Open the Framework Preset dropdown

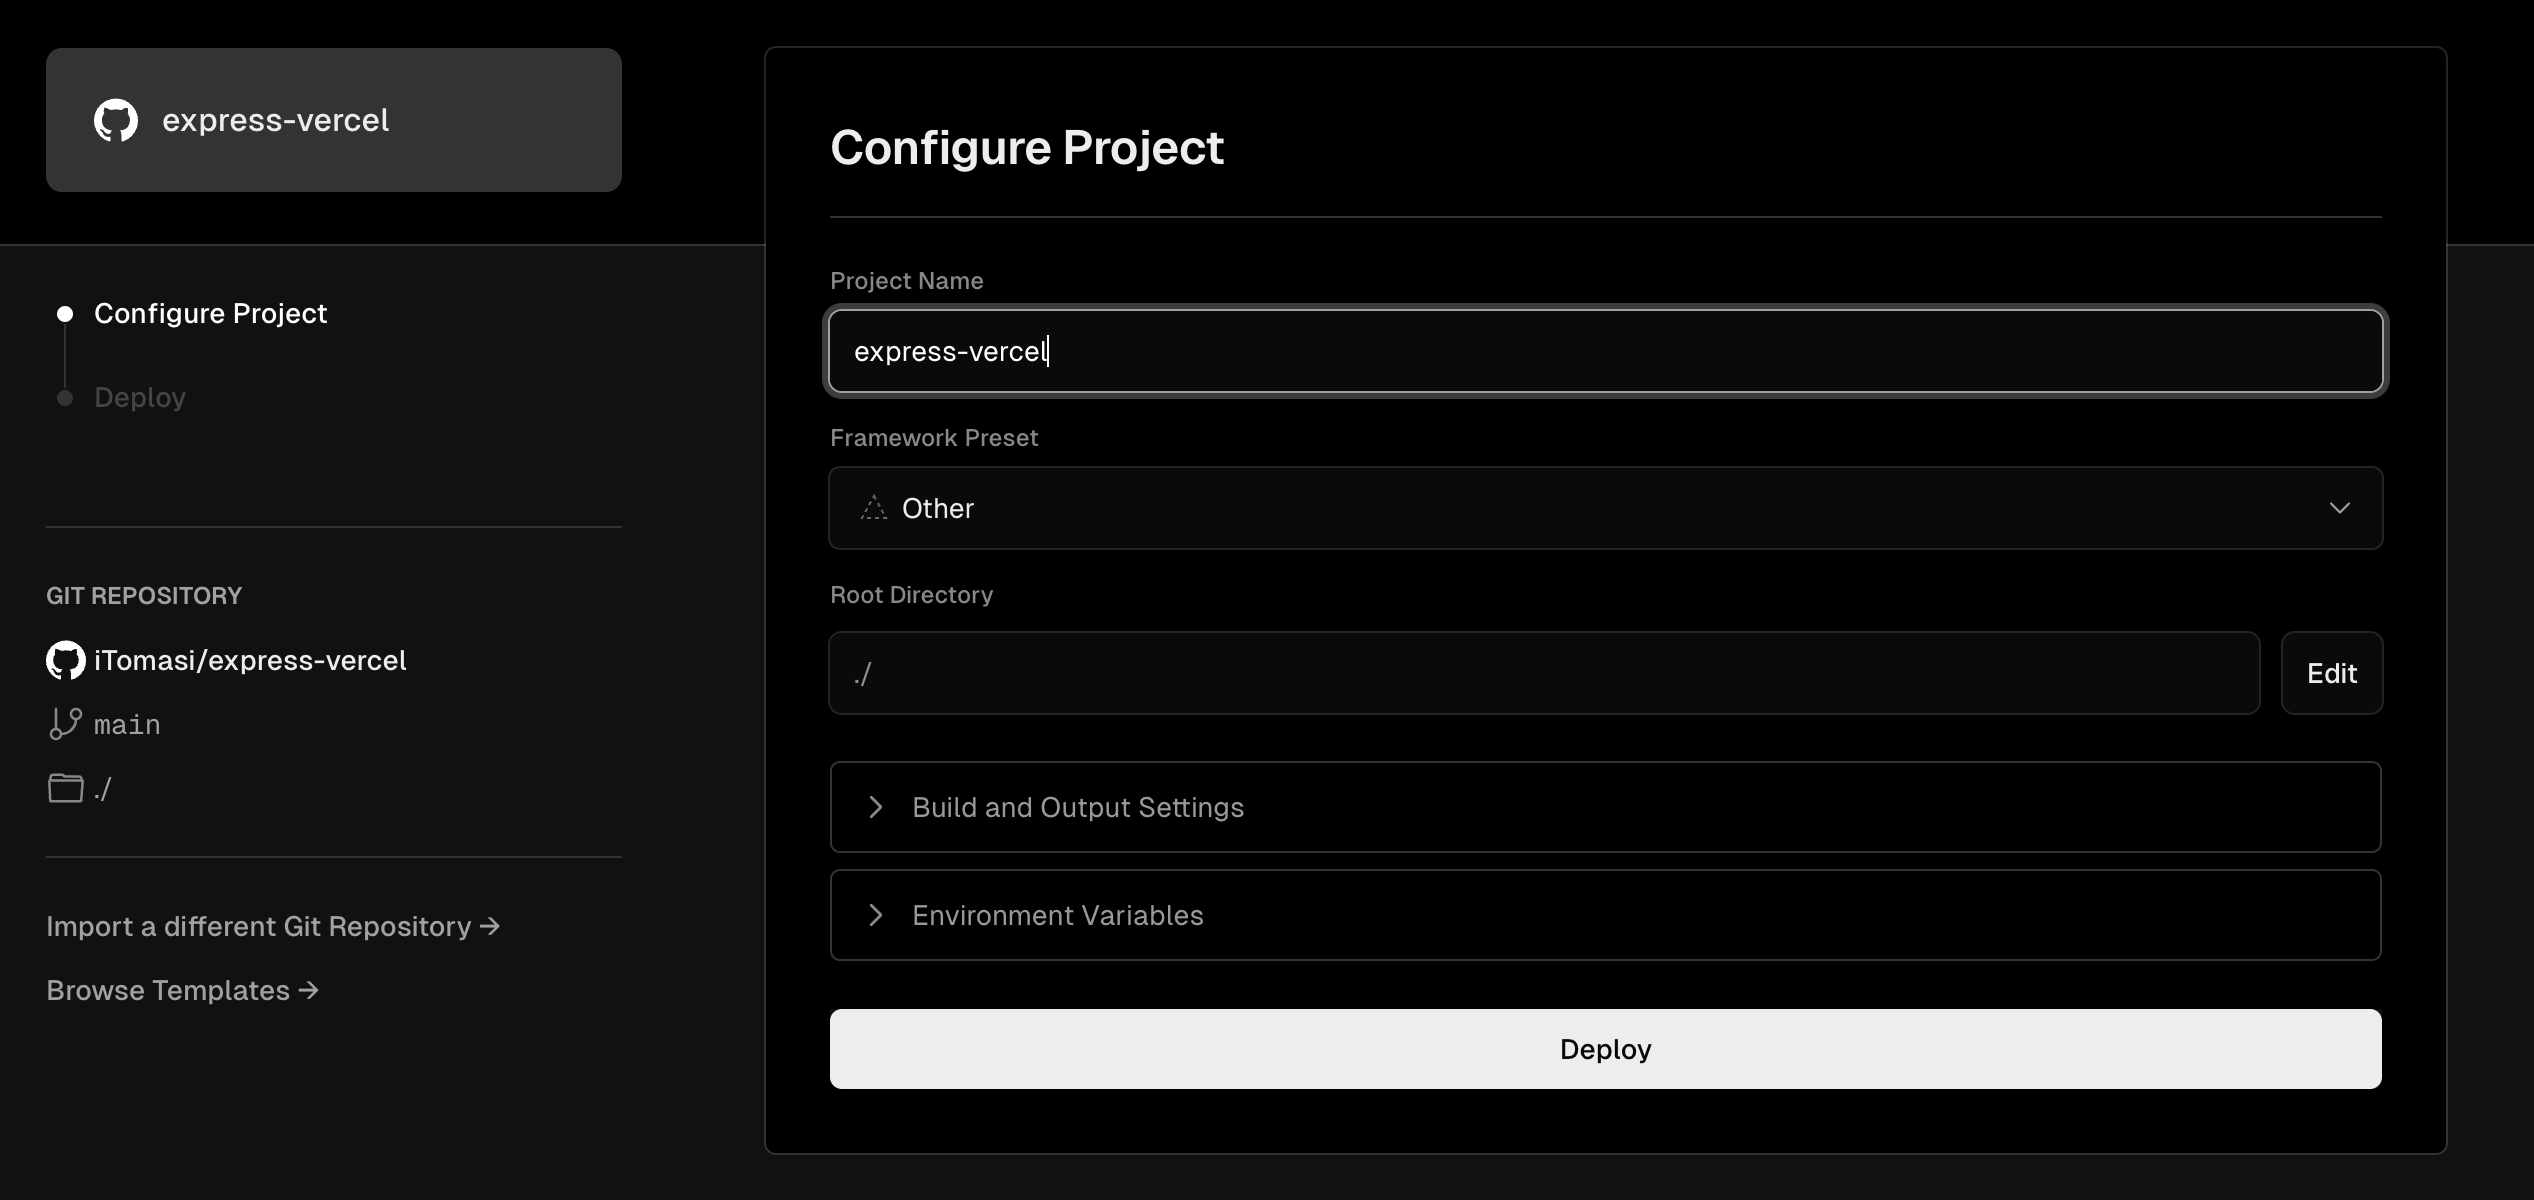click(1604, 508)
